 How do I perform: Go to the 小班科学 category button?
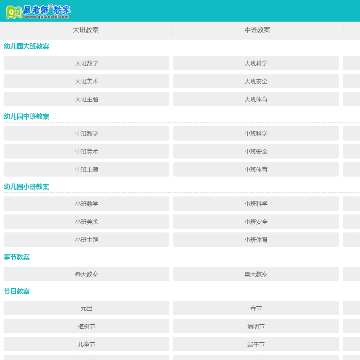coord(256,204)
